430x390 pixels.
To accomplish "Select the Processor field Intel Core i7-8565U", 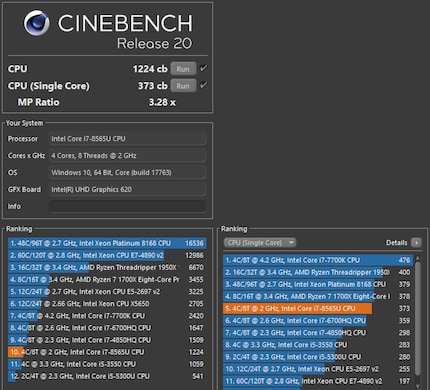I will (x=127, y=139).
